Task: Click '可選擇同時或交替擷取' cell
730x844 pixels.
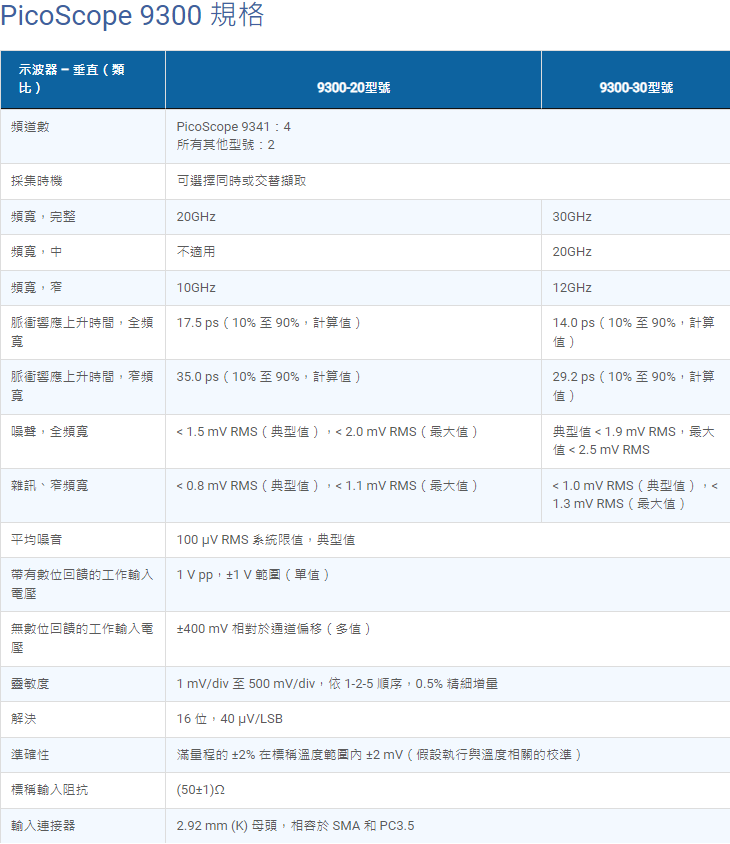Action: coord(241,181)
